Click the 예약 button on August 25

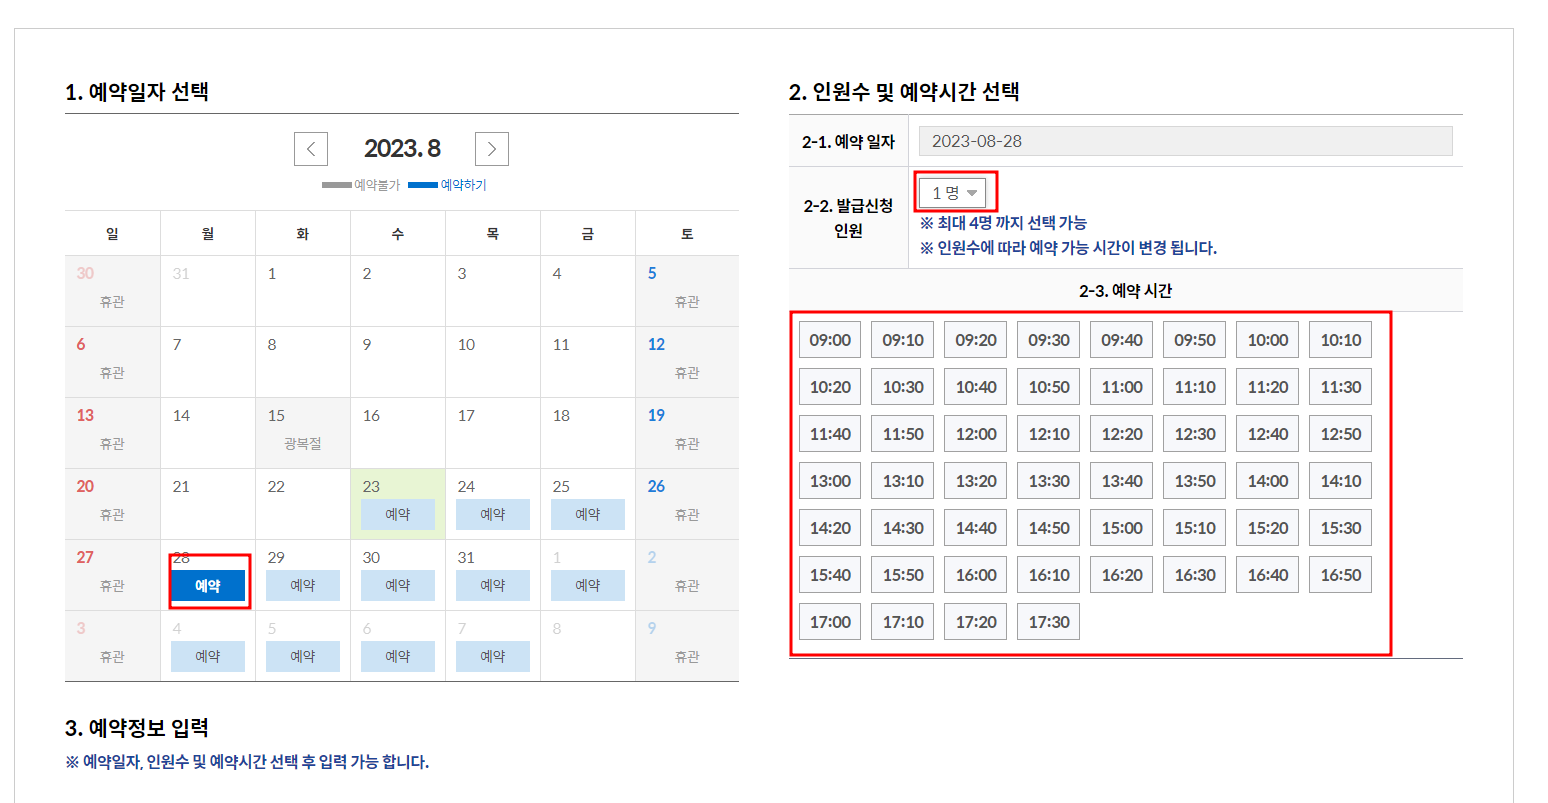587,514
